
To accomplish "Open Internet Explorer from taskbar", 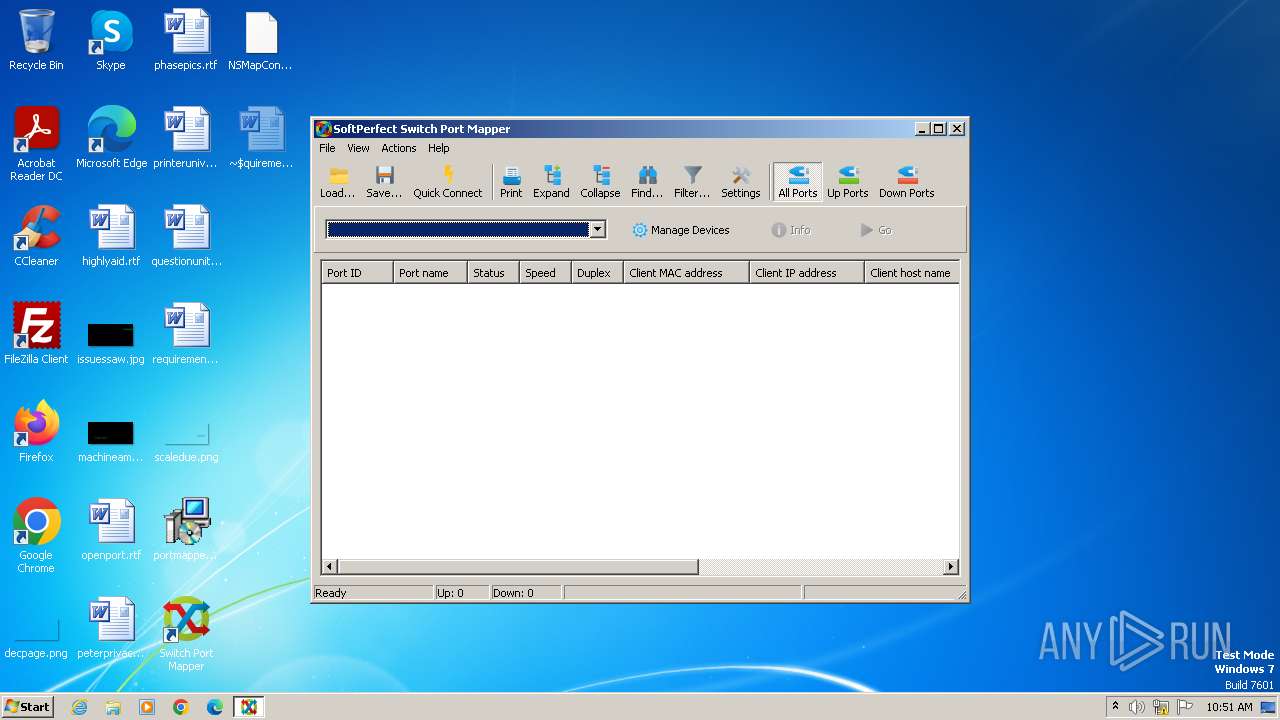I will (79, 707).
